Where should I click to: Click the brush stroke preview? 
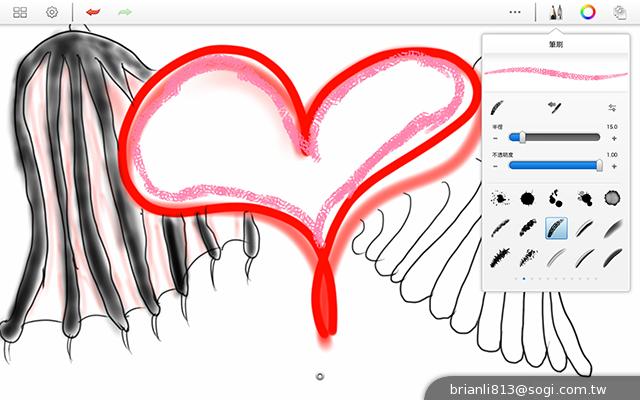click(x=555, y=72)
